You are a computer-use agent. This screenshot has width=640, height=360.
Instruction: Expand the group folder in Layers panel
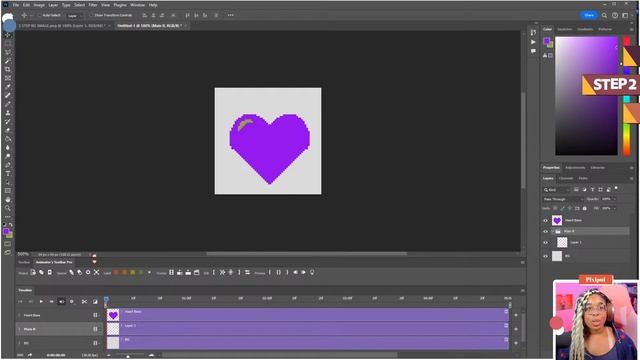tap(552, 231)
